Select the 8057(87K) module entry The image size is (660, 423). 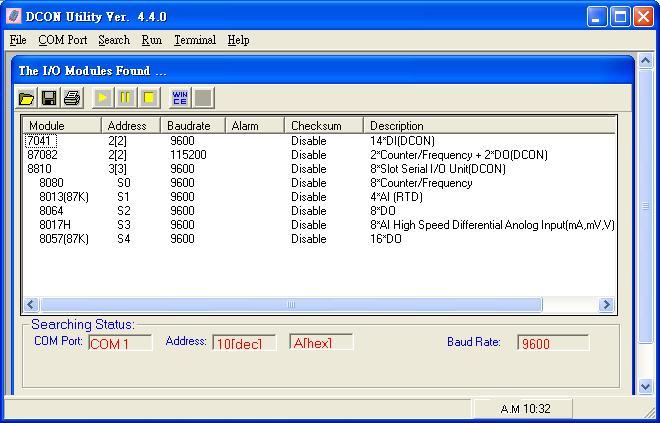pos(64,239)
